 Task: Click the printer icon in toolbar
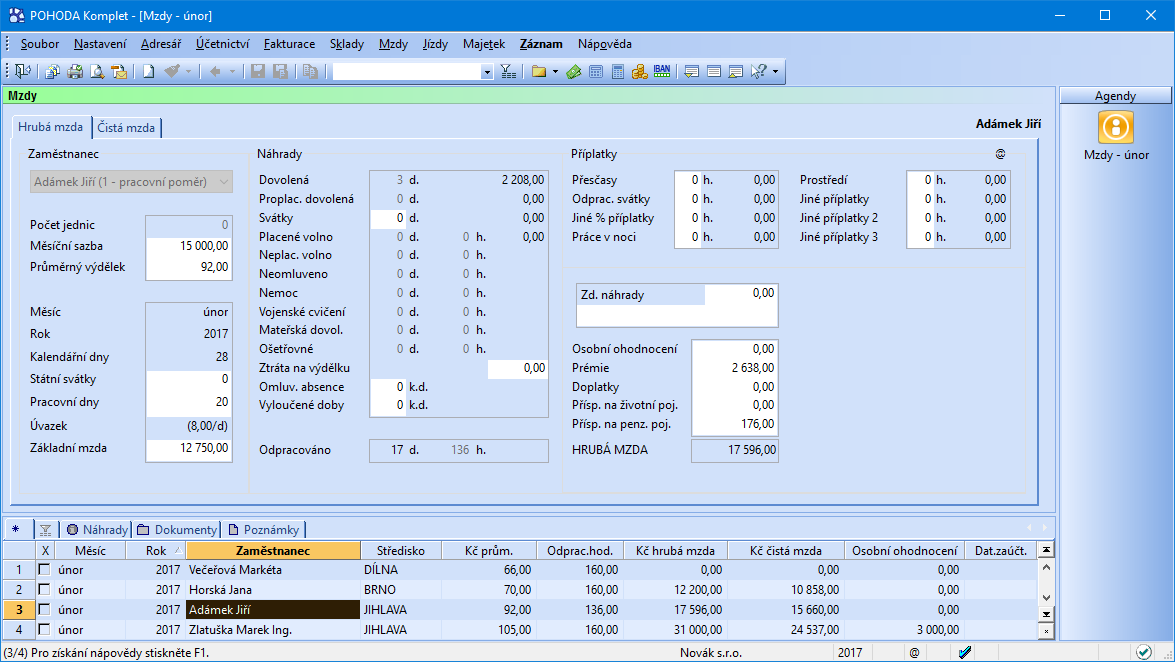(74, 71)
